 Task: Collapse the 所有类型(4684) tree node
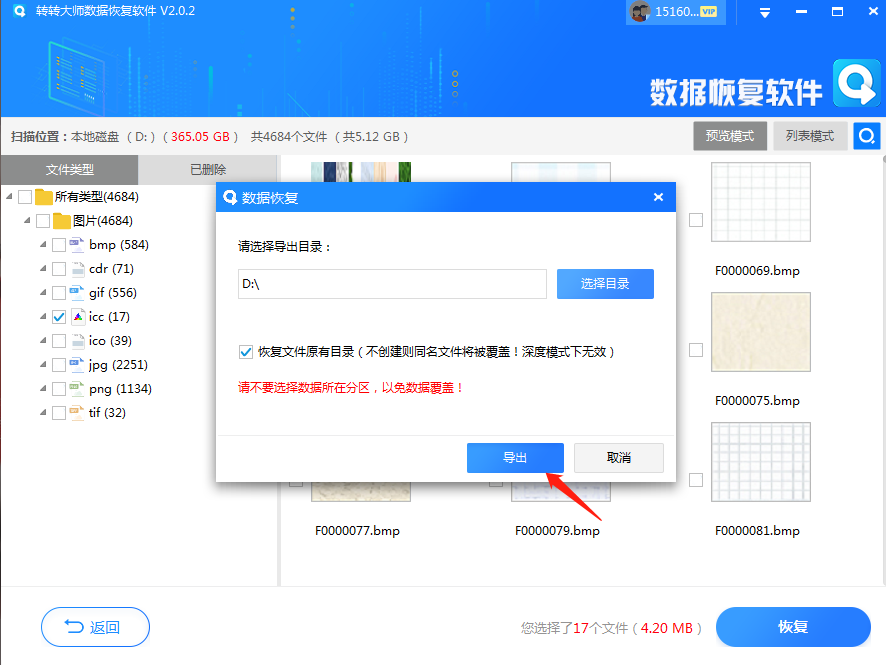point(11,196)
